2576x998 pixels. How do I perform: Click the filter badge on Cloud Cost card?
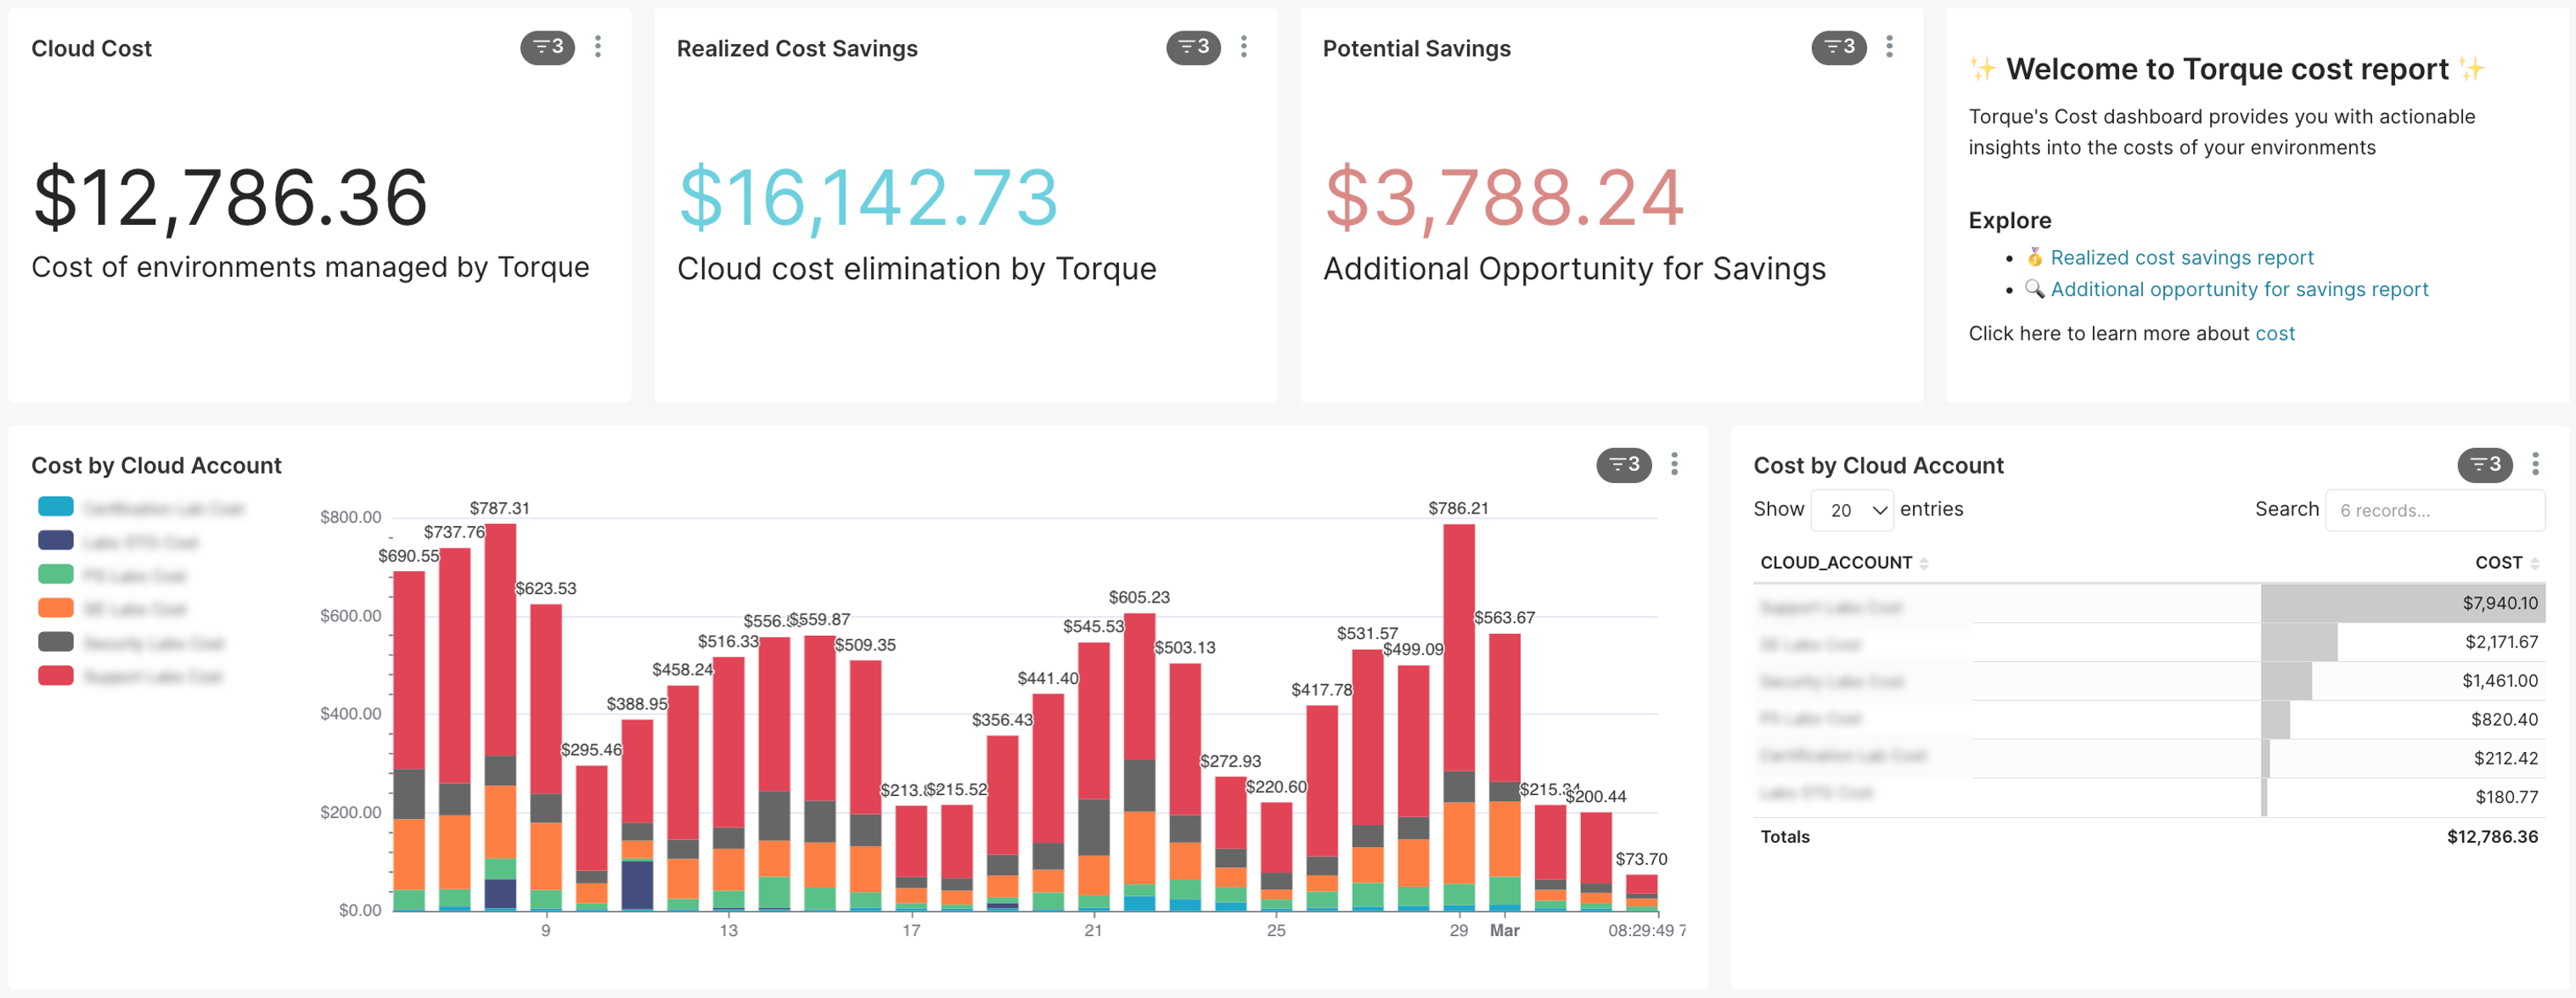coord(547,47)
